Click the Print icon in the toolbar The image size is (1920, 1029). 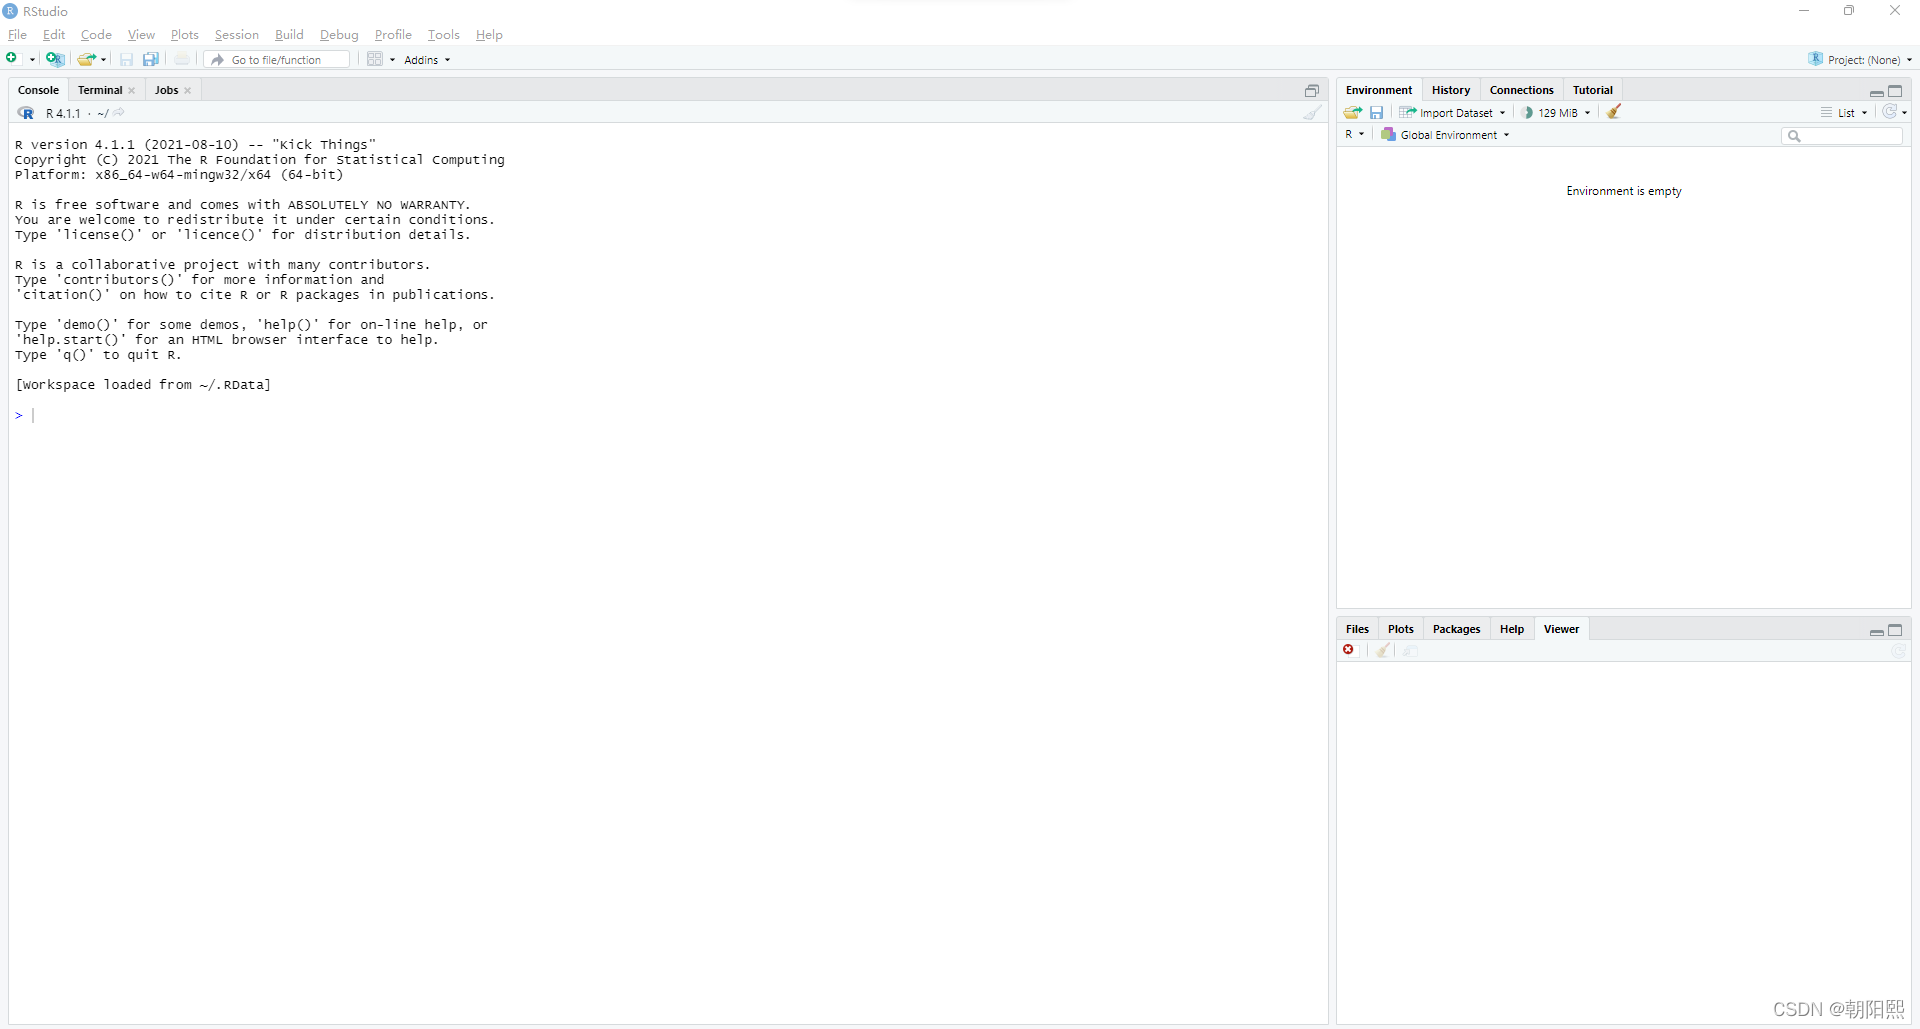coord(182,59)
